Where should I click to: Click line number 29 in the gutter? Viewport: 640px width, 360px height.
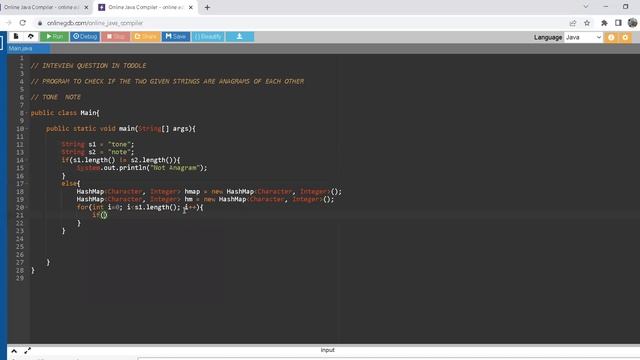coord(20,278)
